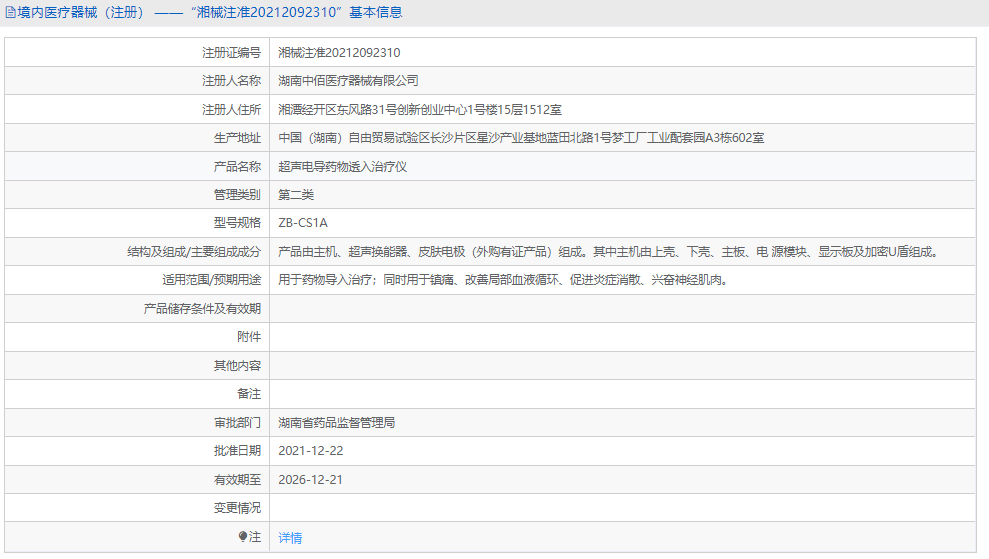989x559 pixels.
Task: Click expiry date 2026-12-21
Action: click(310, 480)
